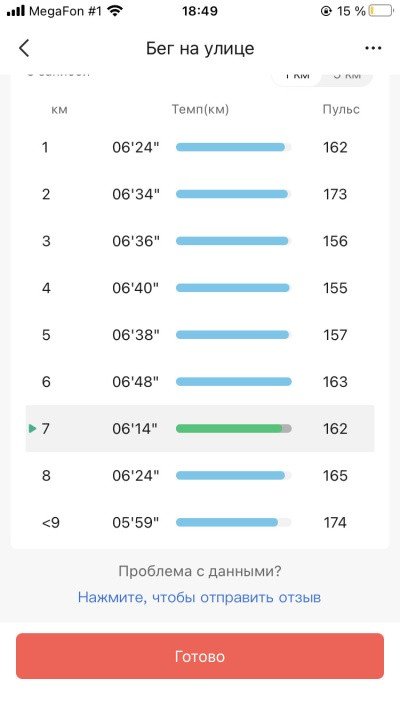Tap the green pace bar for kilometer 7
Image resolution: width=400 pixels, height=711 pixels.
click(x=234, y=429)
